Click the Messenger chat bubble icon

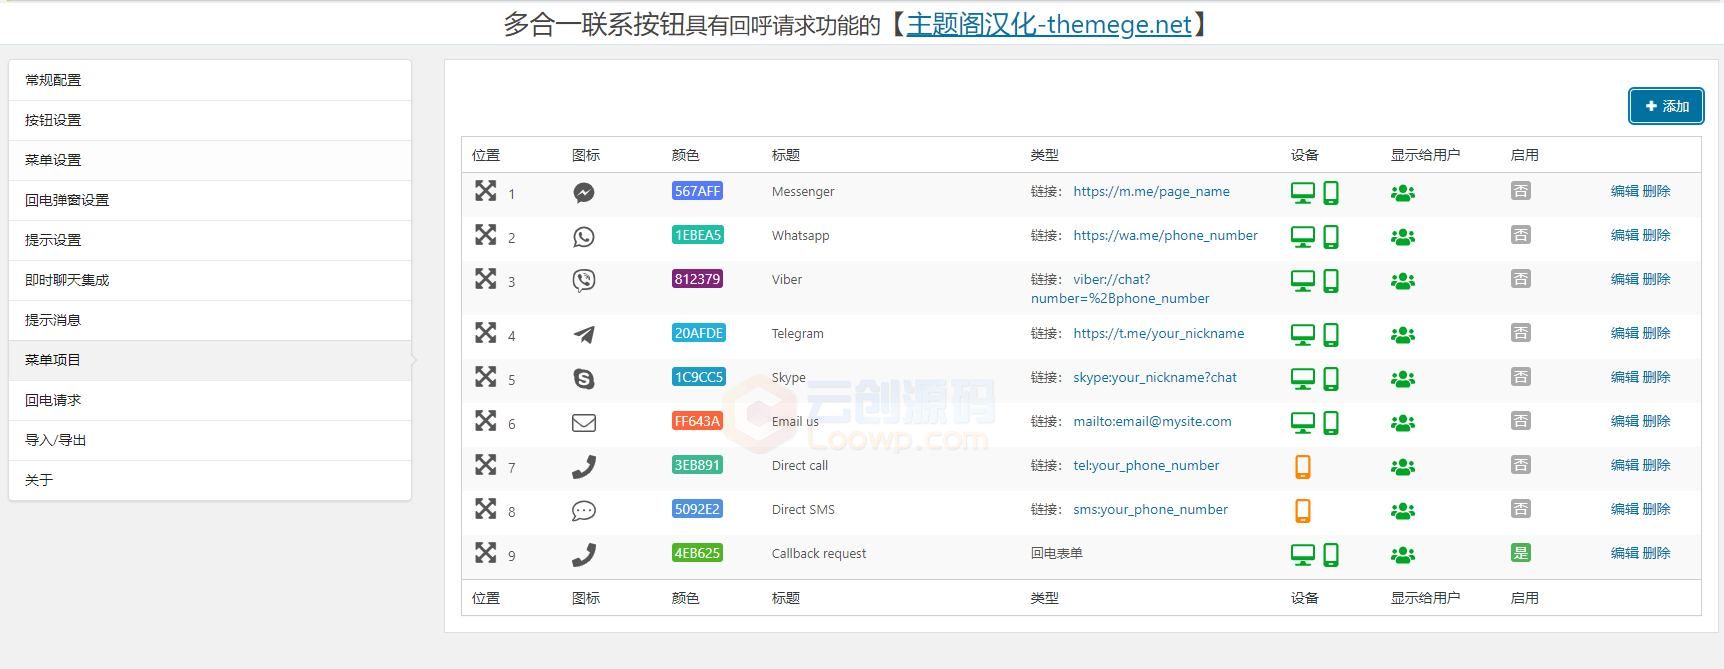tap(584, 193)
